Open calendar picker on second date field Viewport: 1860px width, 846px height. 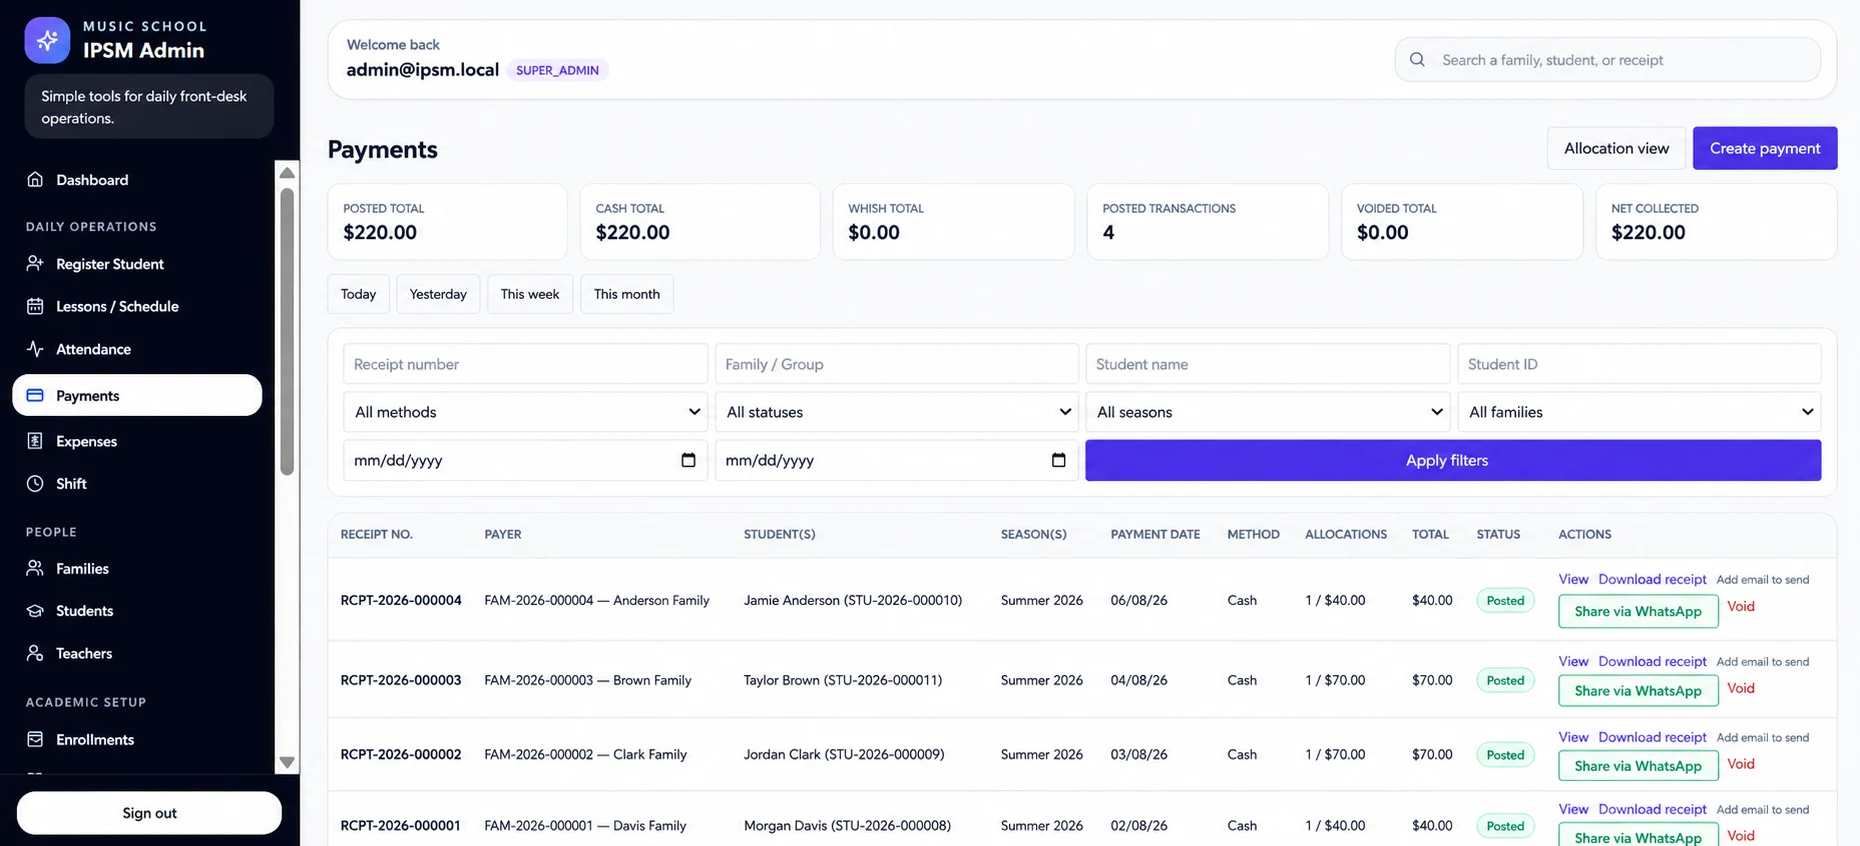[x=1058, y=460]
